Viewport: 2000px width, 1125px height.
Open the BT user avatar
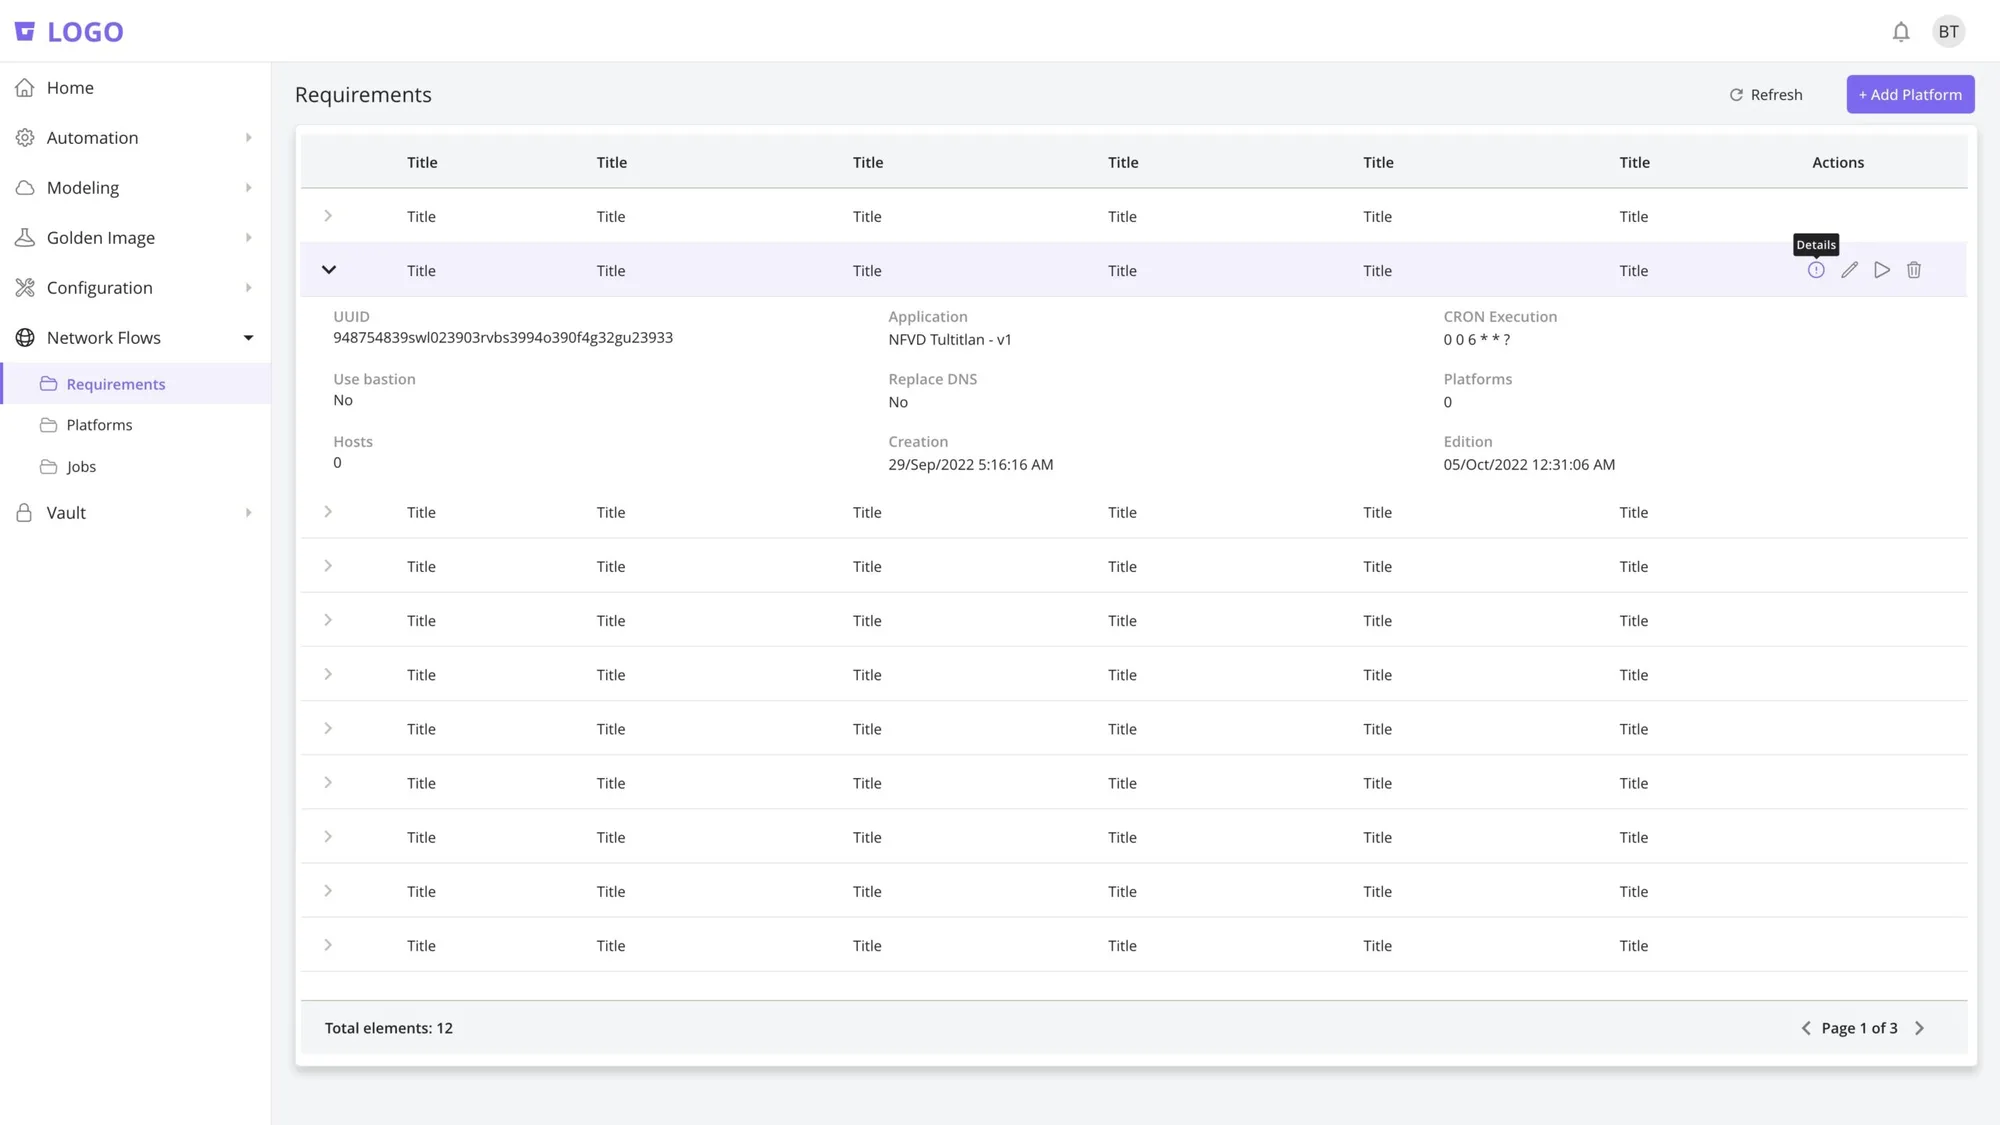click(x=1948, y=32)
